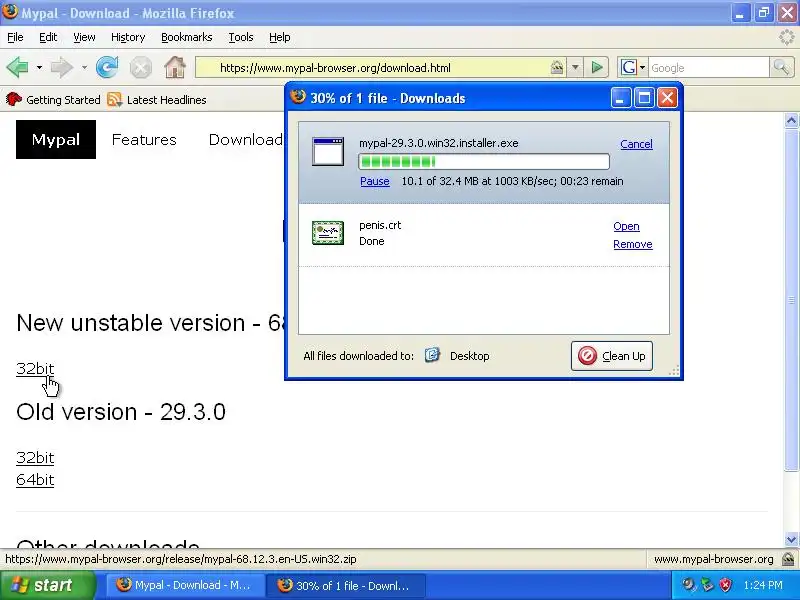Image resolution: width=800 pixels, height=600 pixels.
Task: Click the 64bit link under Old version
Action: click(35, 480)
